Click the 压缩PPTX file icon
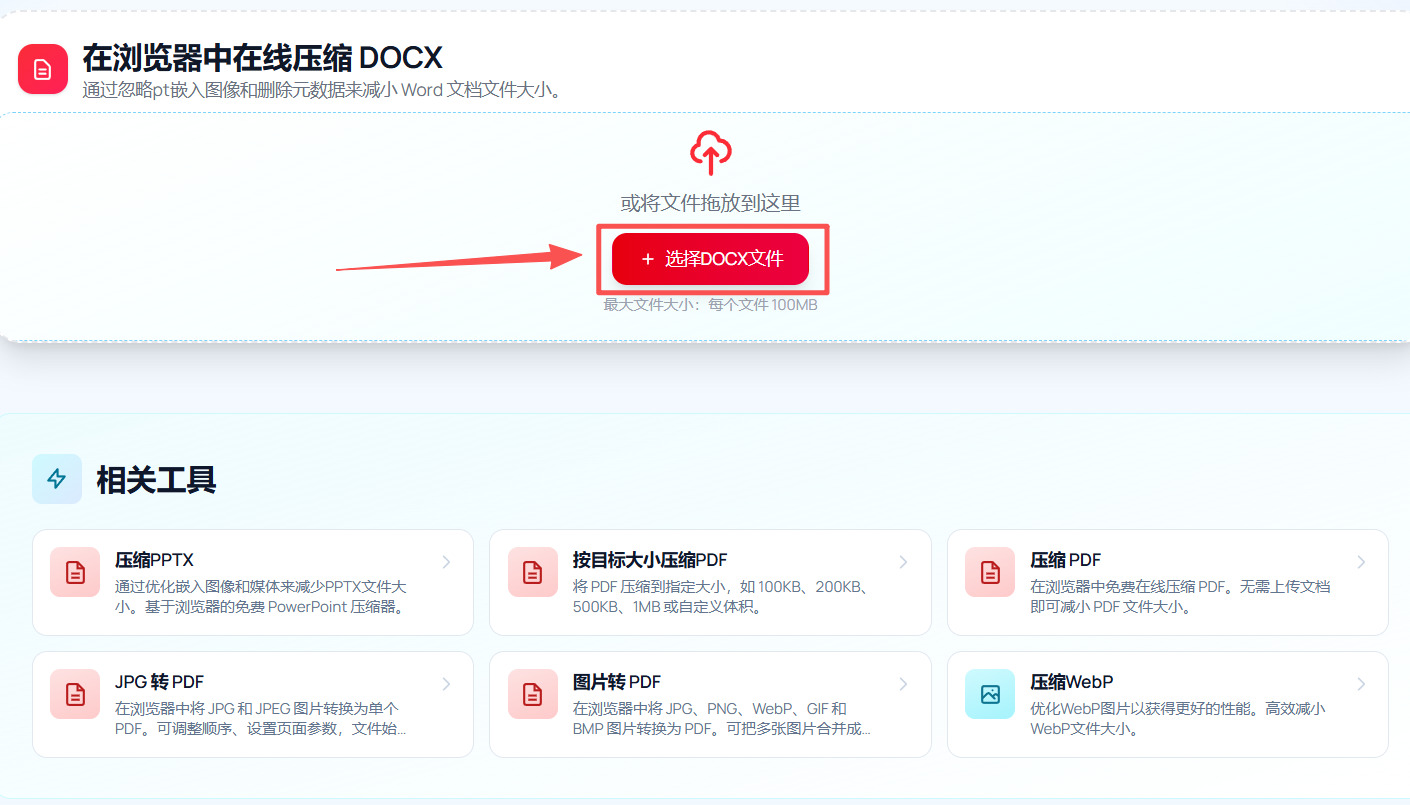 click(75, 572)
